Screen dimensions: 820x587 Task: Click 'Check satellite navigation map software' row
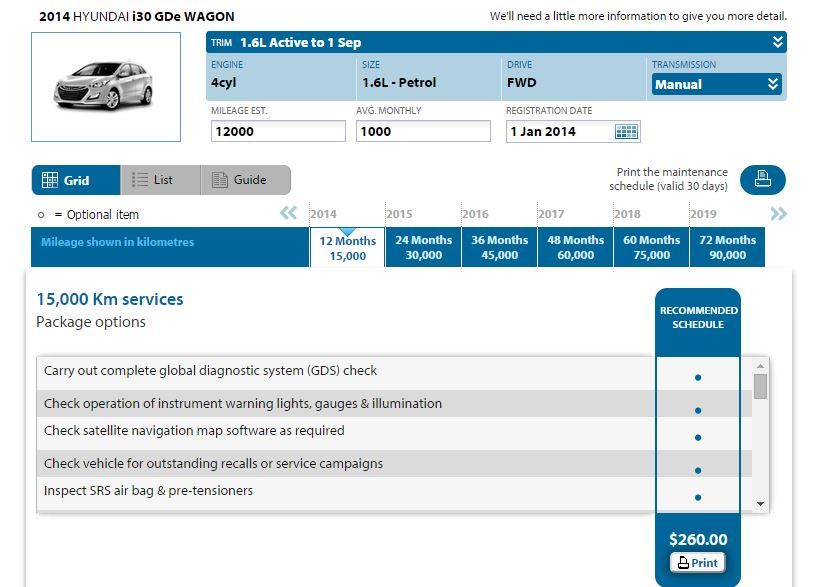[394, 434]
